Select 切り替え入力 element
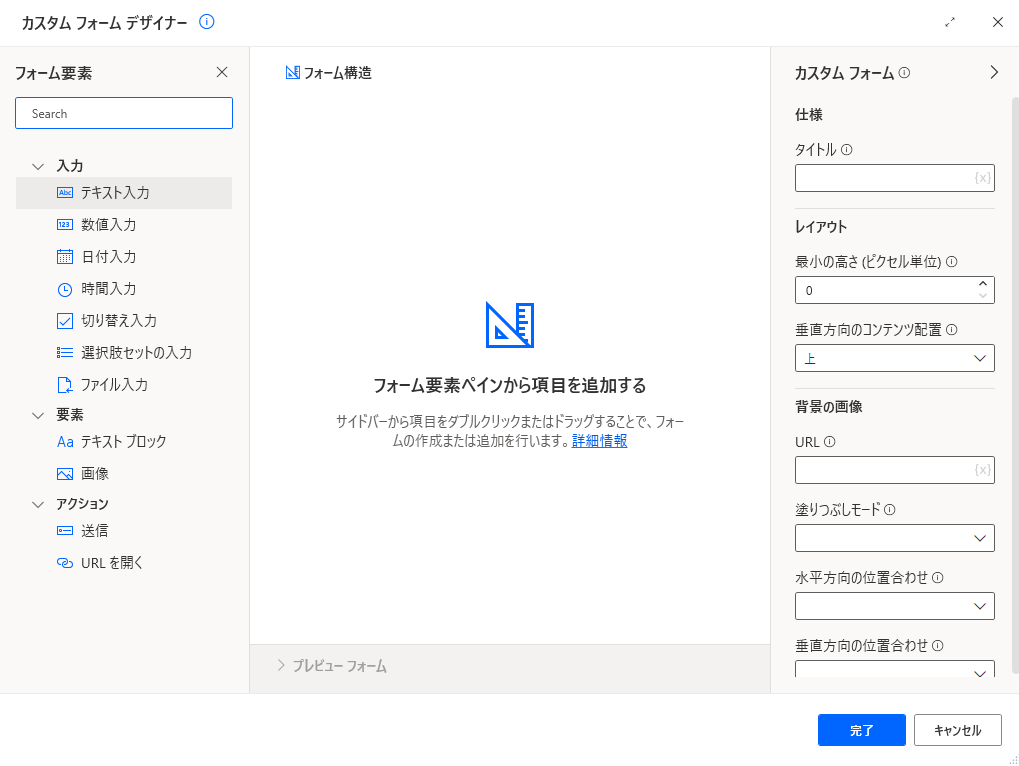This screenshot has height=766, width=1019. coord(123,321)
